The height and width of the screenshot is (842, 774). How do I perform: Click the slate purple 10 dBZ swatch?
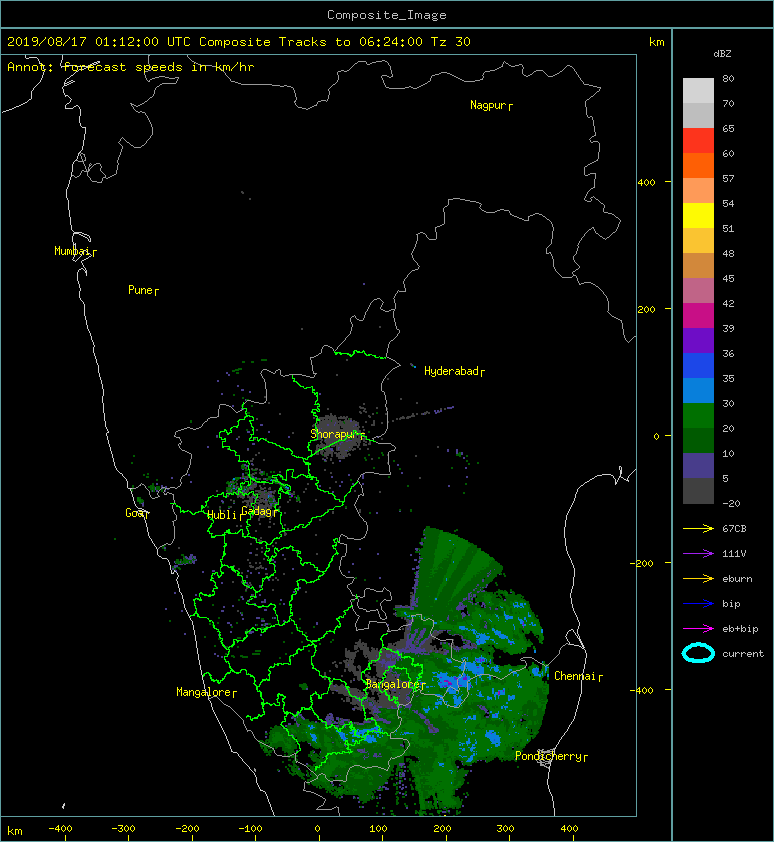(x=698, y=465)
